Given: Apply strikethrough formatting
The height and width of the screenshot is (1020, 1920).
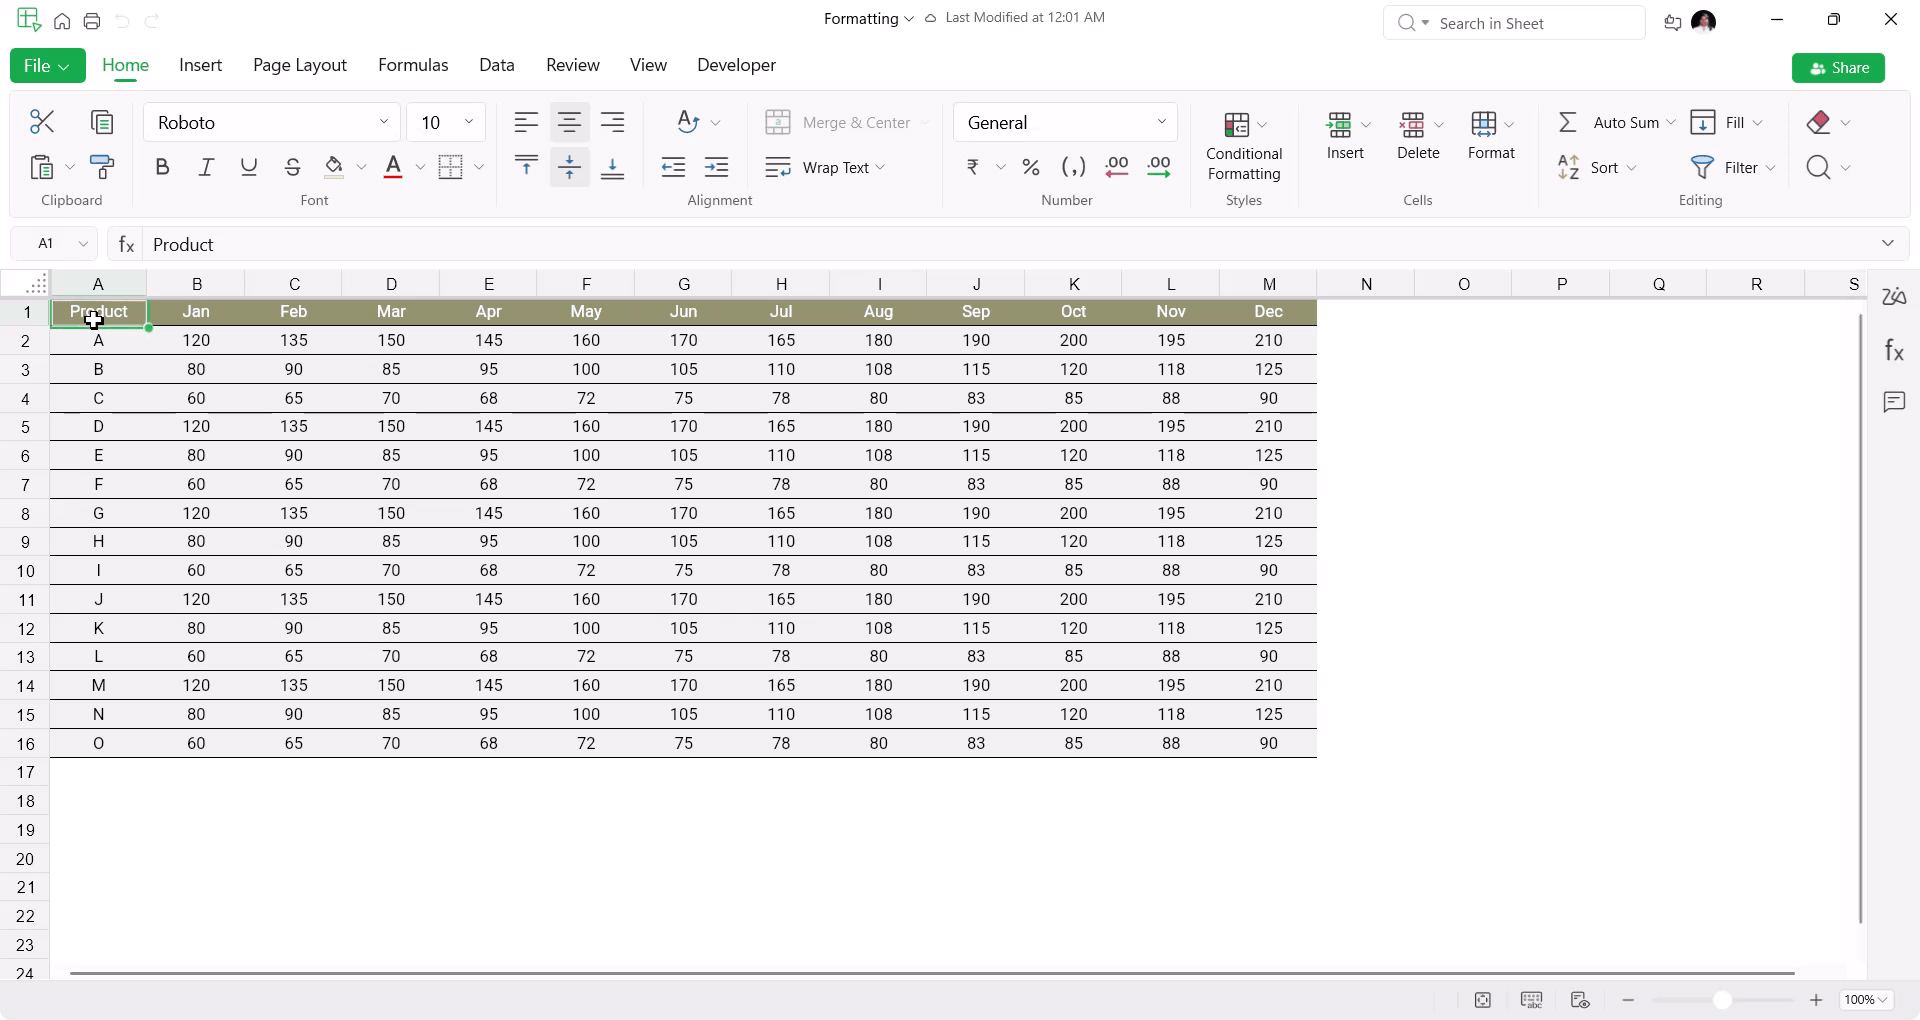Looking at the screenshot, I should [292, 167].
